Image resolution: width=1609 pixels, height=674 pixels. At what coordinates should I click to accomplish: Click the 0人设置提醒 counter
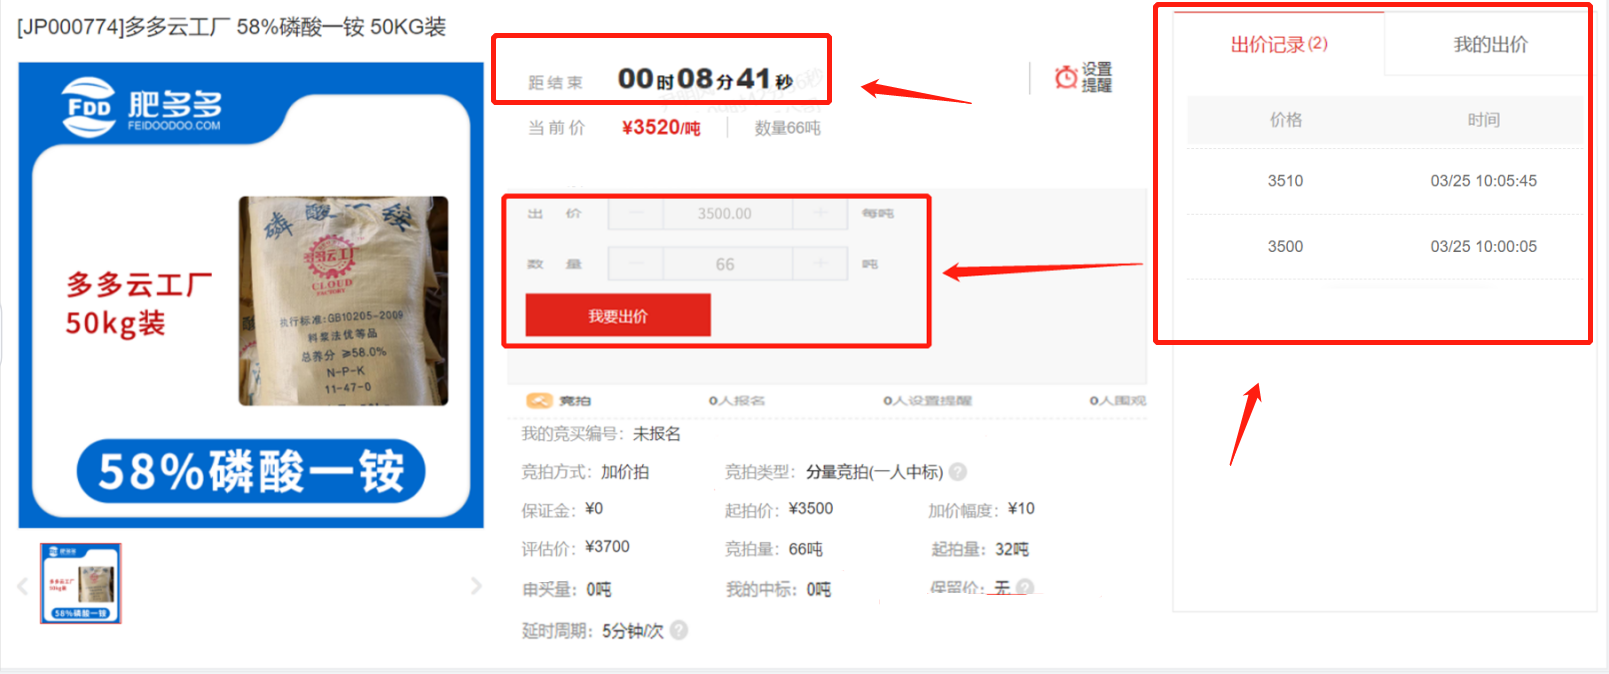click(x=927, y=401)
